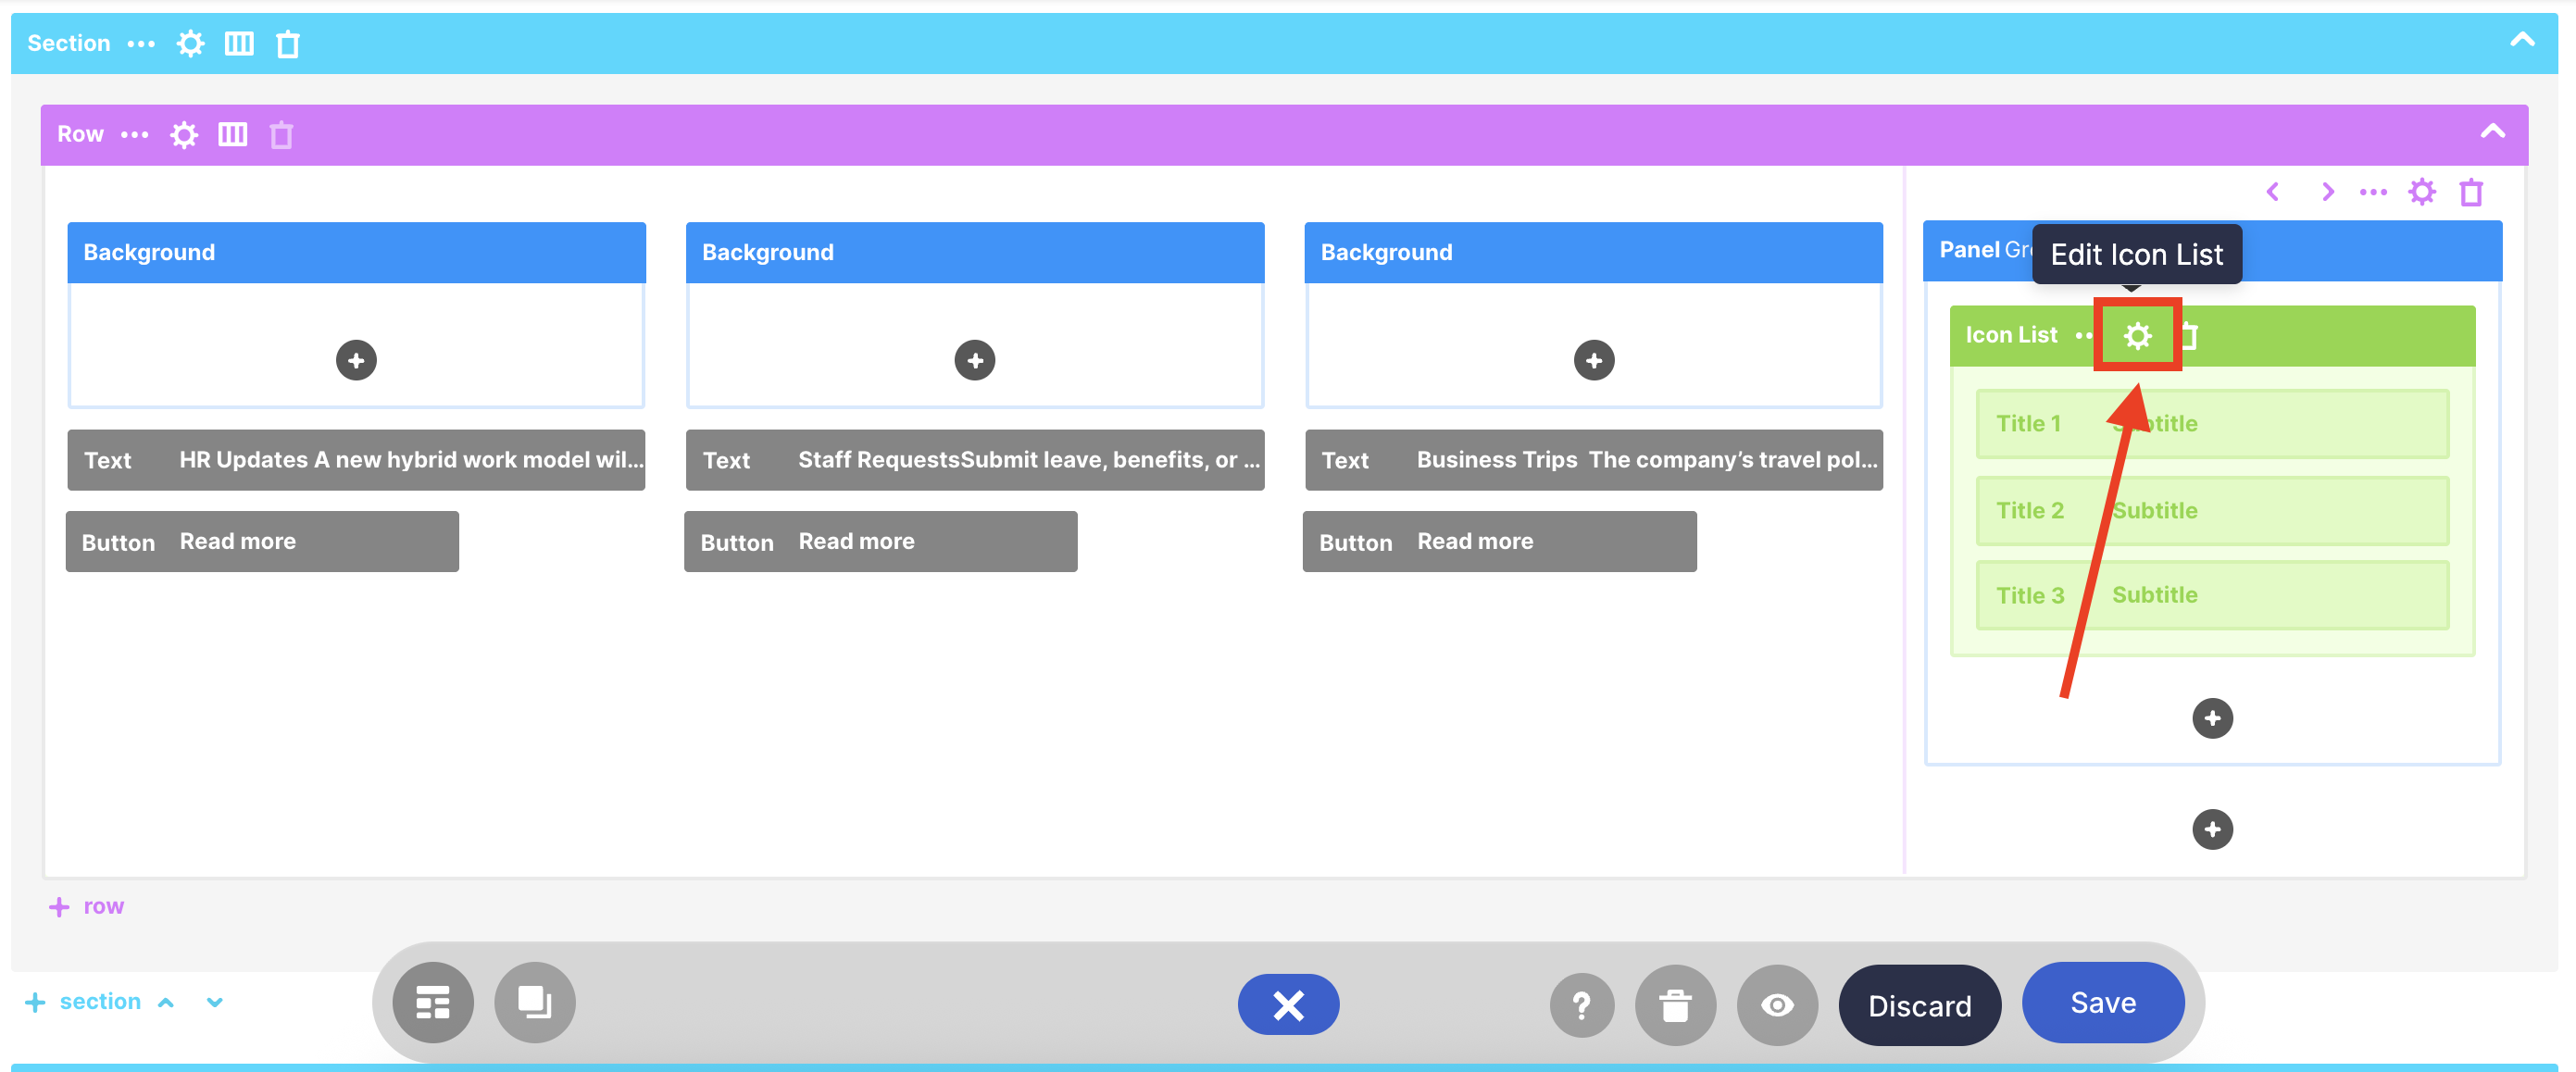Collapse the Row with chevron
The height and width of the screenshot is (1072, 2576).
point(2492,132)
